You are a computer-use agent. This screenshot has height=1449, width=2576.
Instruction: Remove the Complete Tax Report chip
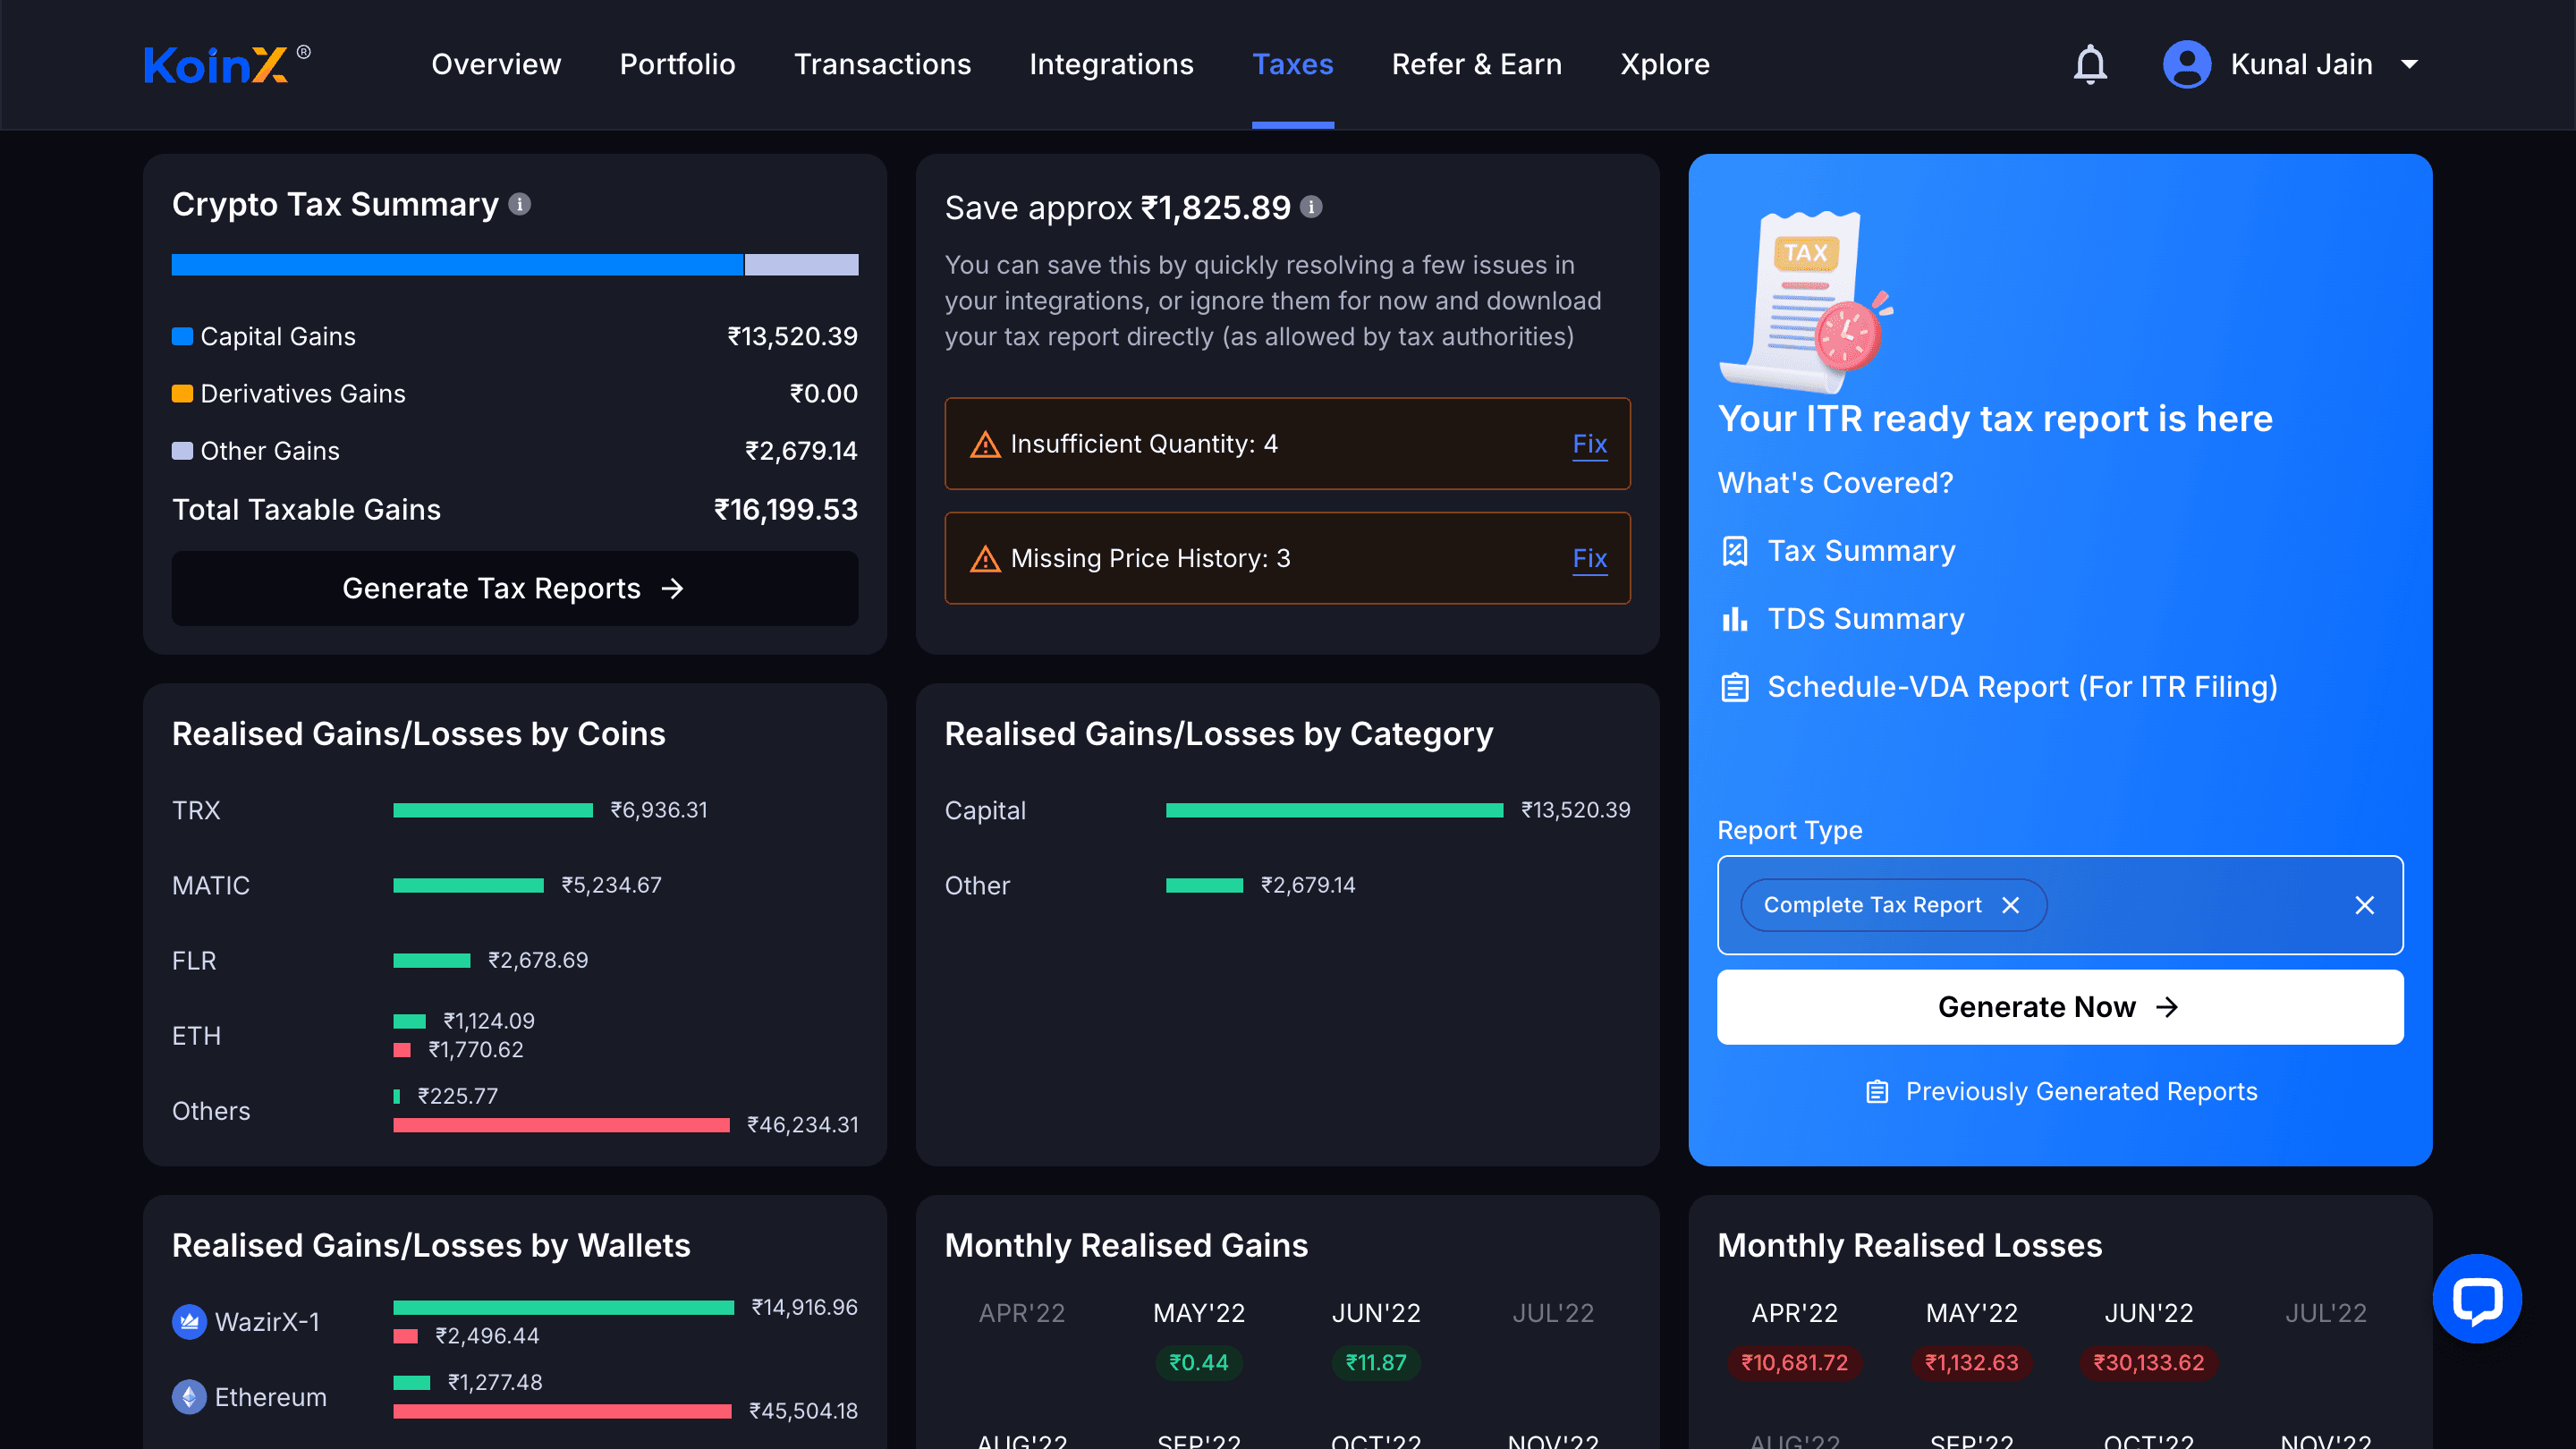coord(2011,905)
